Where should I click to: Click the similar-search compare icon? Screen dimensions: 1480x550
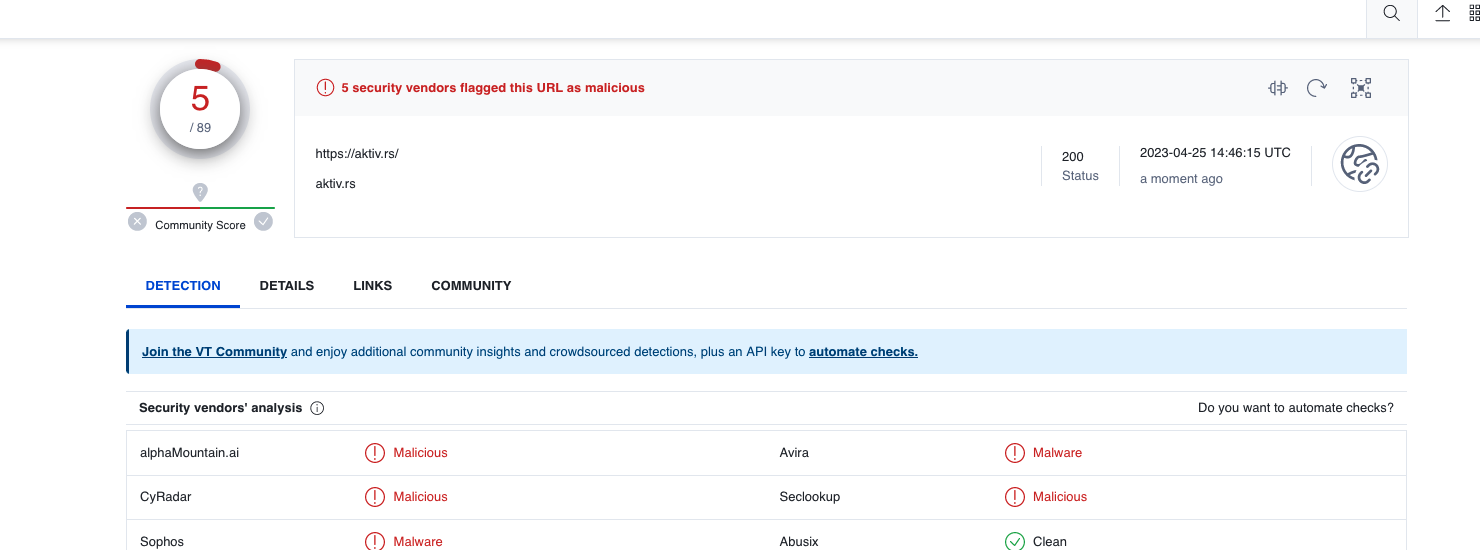[x=1278, y=88]
